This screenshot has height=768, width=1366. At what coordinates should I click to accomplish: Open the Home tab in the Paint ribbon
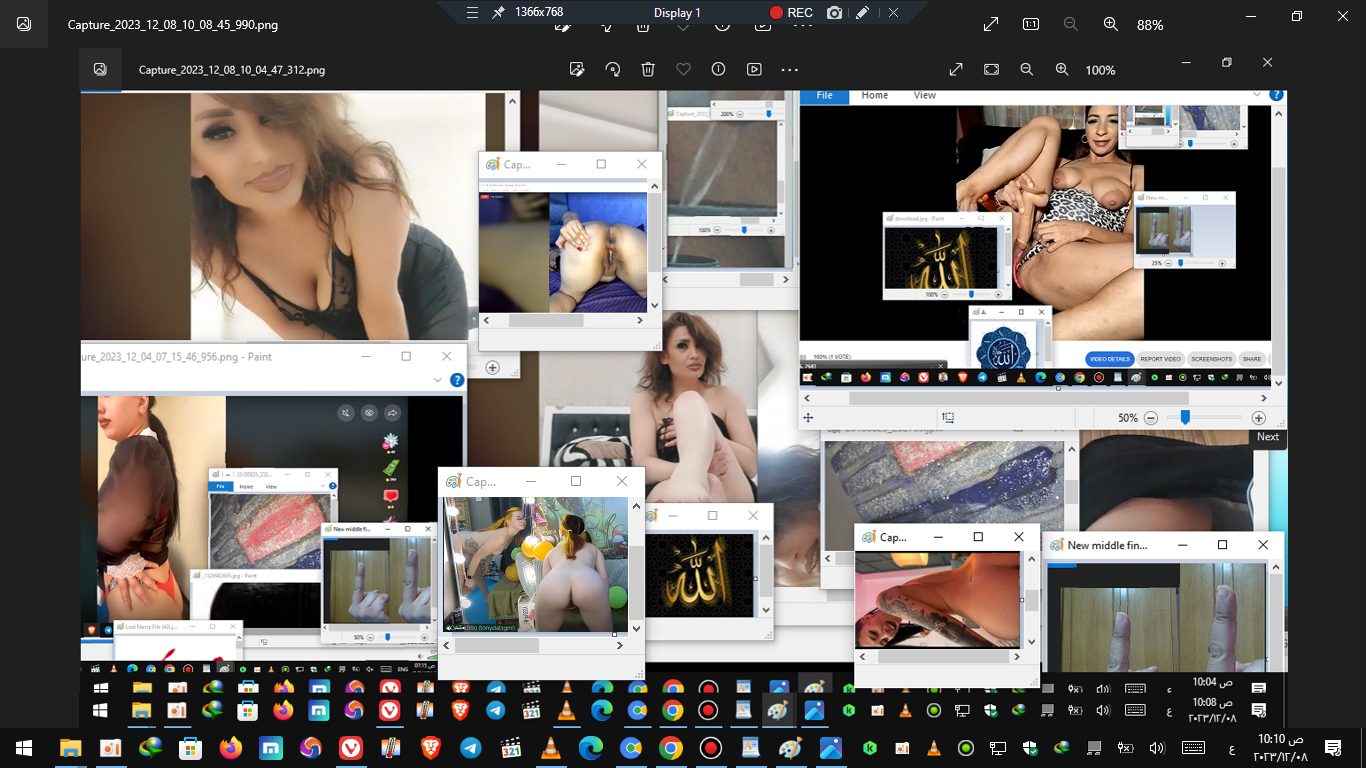coord(875,95)
